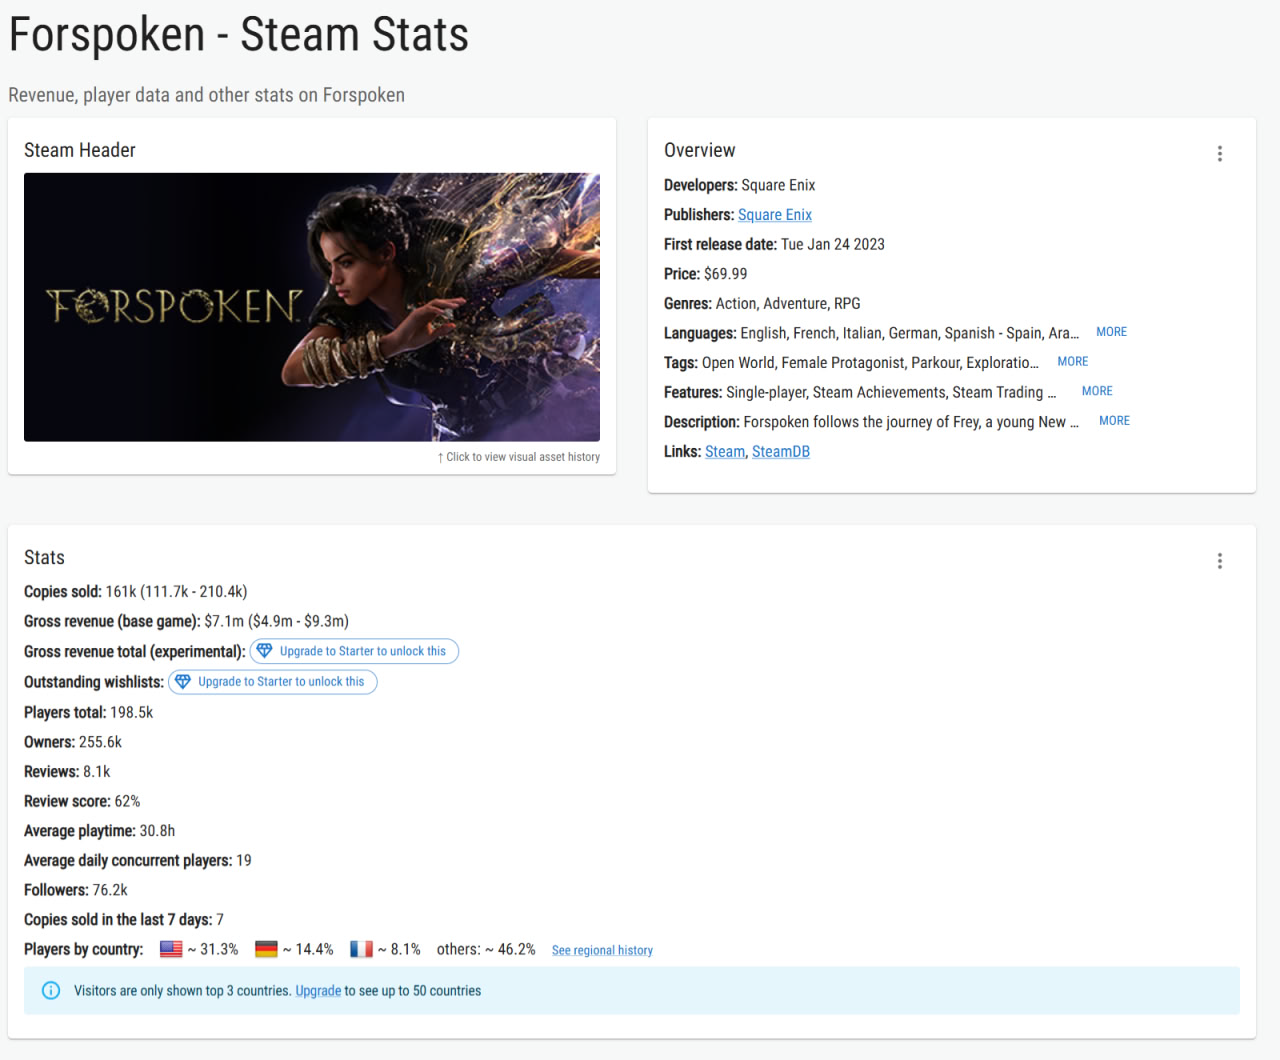Unlock Gross revenue total via Upgrade to Starter
The image size is (1280, 1060).
[354, 651]
